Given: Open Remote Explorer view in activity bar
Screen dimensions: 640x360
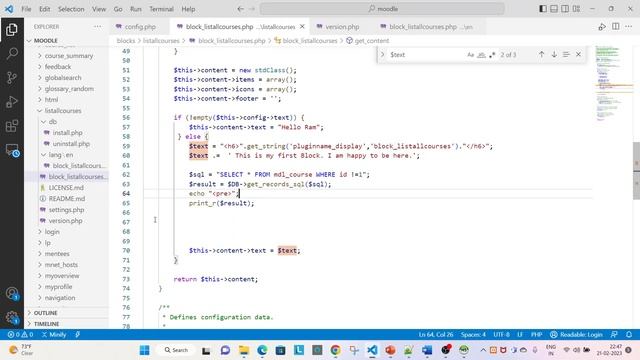Looking at the screenshot, I should point(12,150).
